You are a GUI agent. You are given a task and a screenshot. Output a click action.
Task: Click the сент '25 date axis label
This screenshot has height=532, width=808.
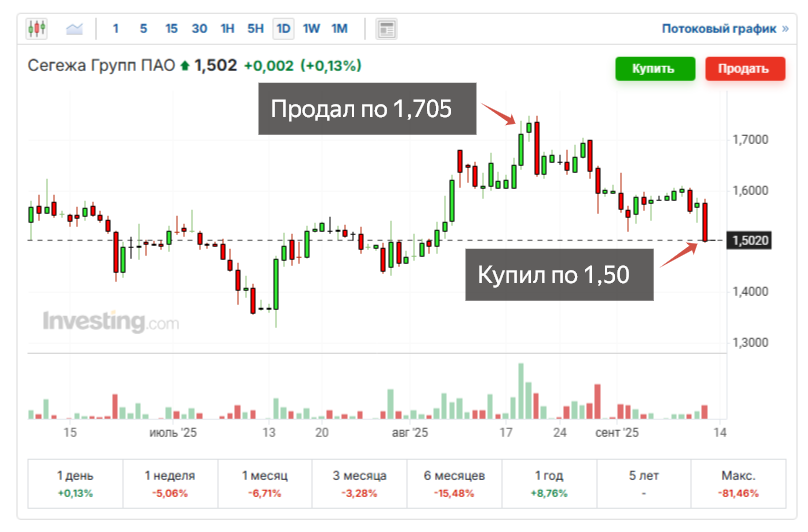pyautogui.click(x=617, y=433)
